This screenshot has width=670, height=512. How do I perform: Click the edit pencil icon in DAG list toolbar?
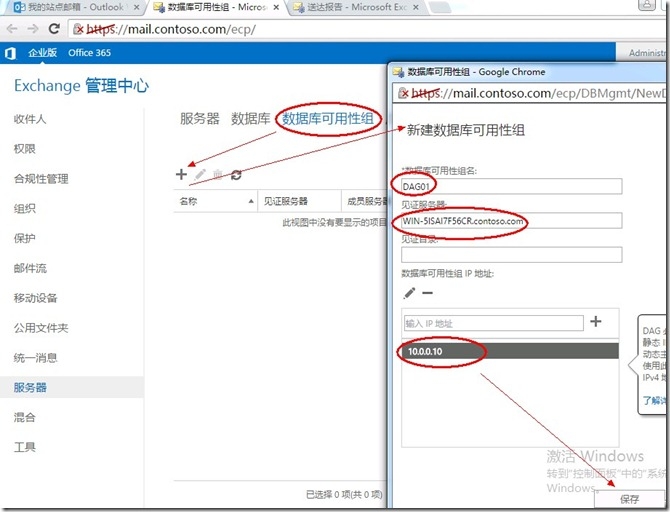[200, 174]
